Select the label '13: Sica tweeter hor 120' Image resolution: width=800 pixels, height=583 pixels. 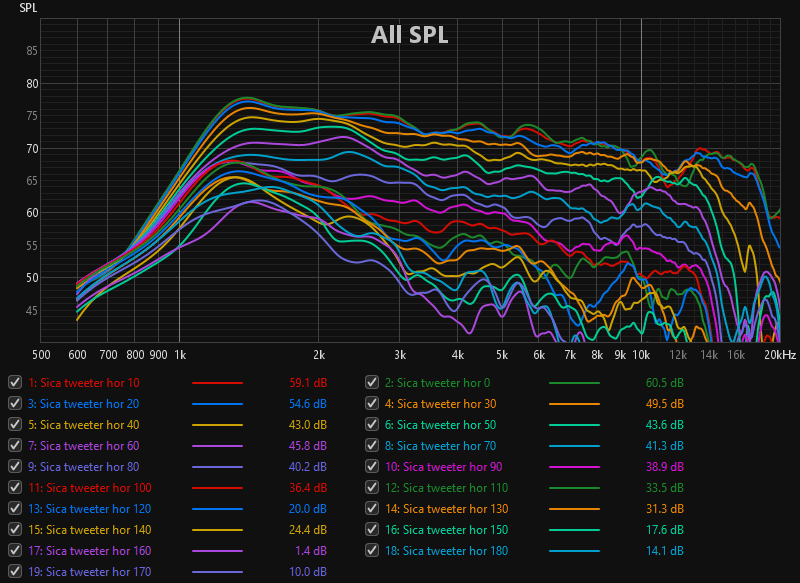click(x=90, y=509)
